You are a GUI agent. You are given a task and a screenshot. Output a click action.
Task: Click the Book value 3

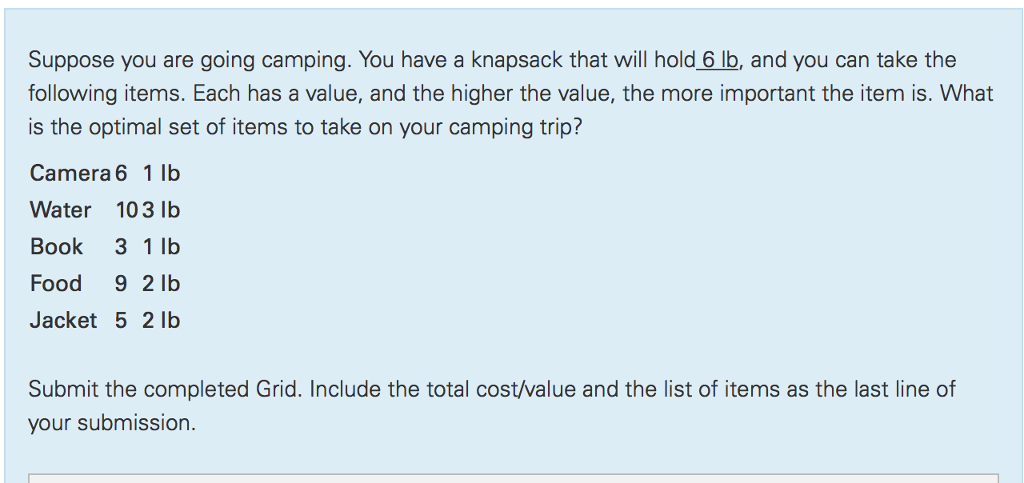121,246
